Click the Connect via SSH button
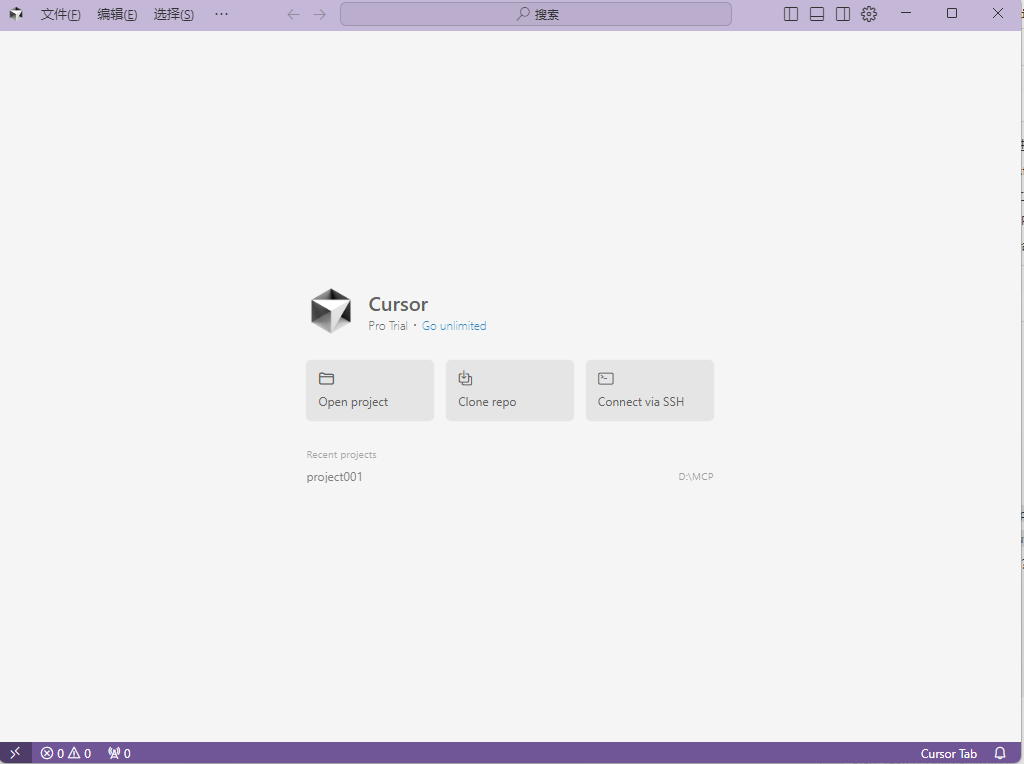The image size is (1024, 764). tap(650, 390)
